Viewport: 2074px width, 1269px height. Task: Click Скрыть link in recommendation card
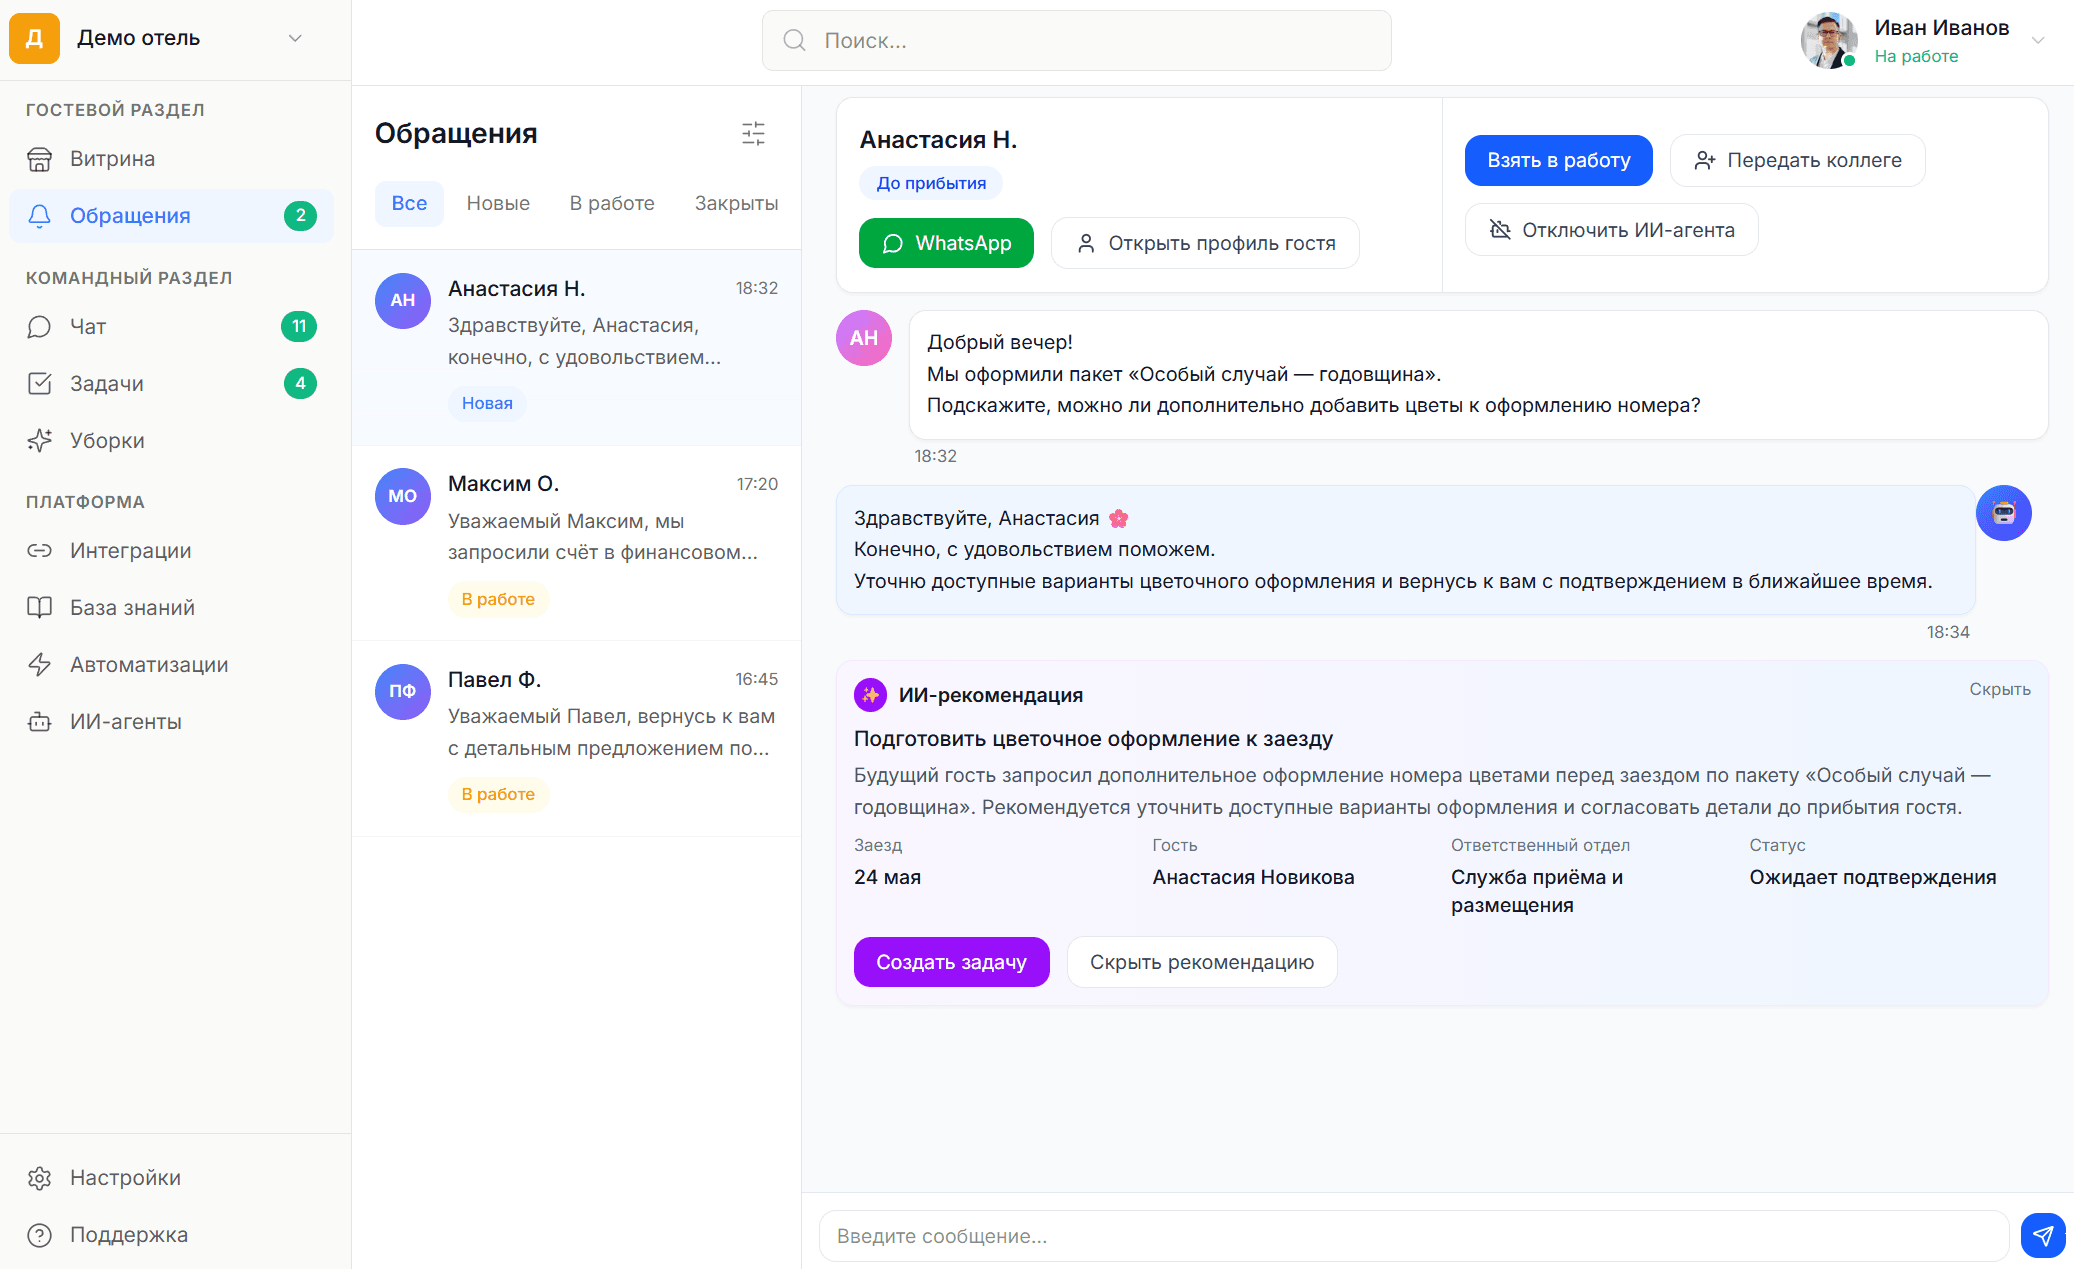click(2000, 690)
